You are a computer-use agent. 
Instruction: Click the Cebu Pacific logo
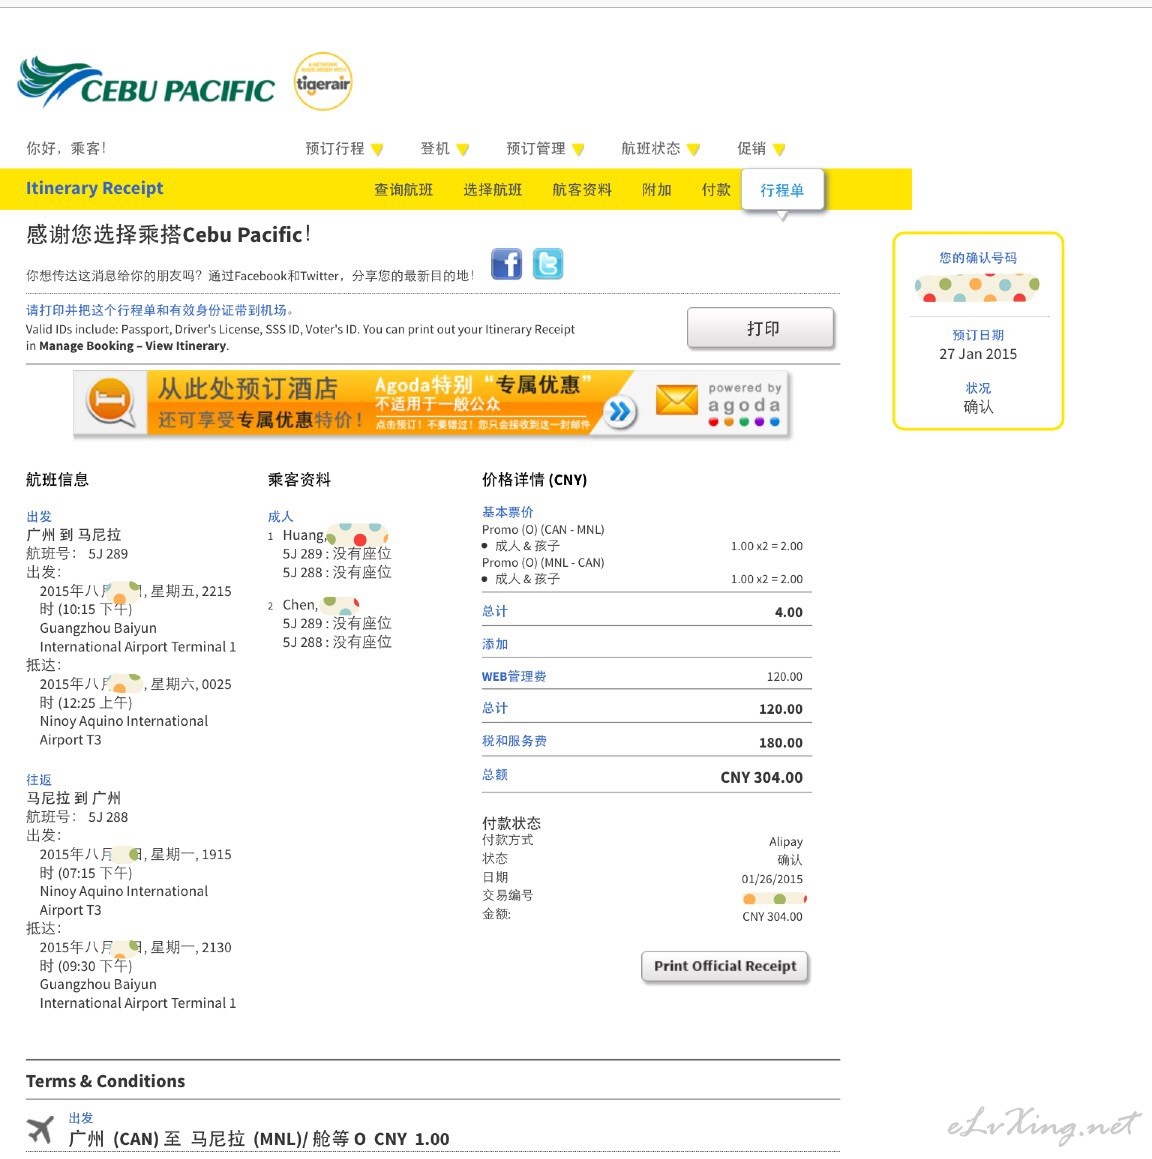(x=146, y=82)
